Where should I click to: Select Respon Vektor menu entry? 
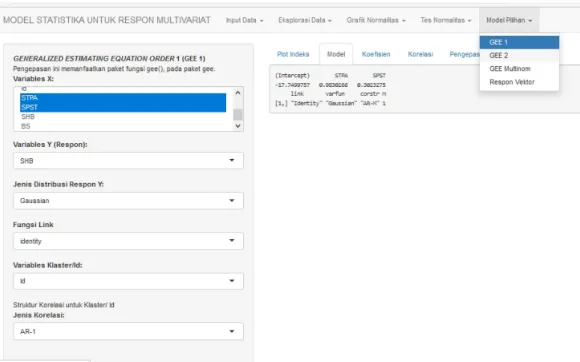[x=519, y=82]
